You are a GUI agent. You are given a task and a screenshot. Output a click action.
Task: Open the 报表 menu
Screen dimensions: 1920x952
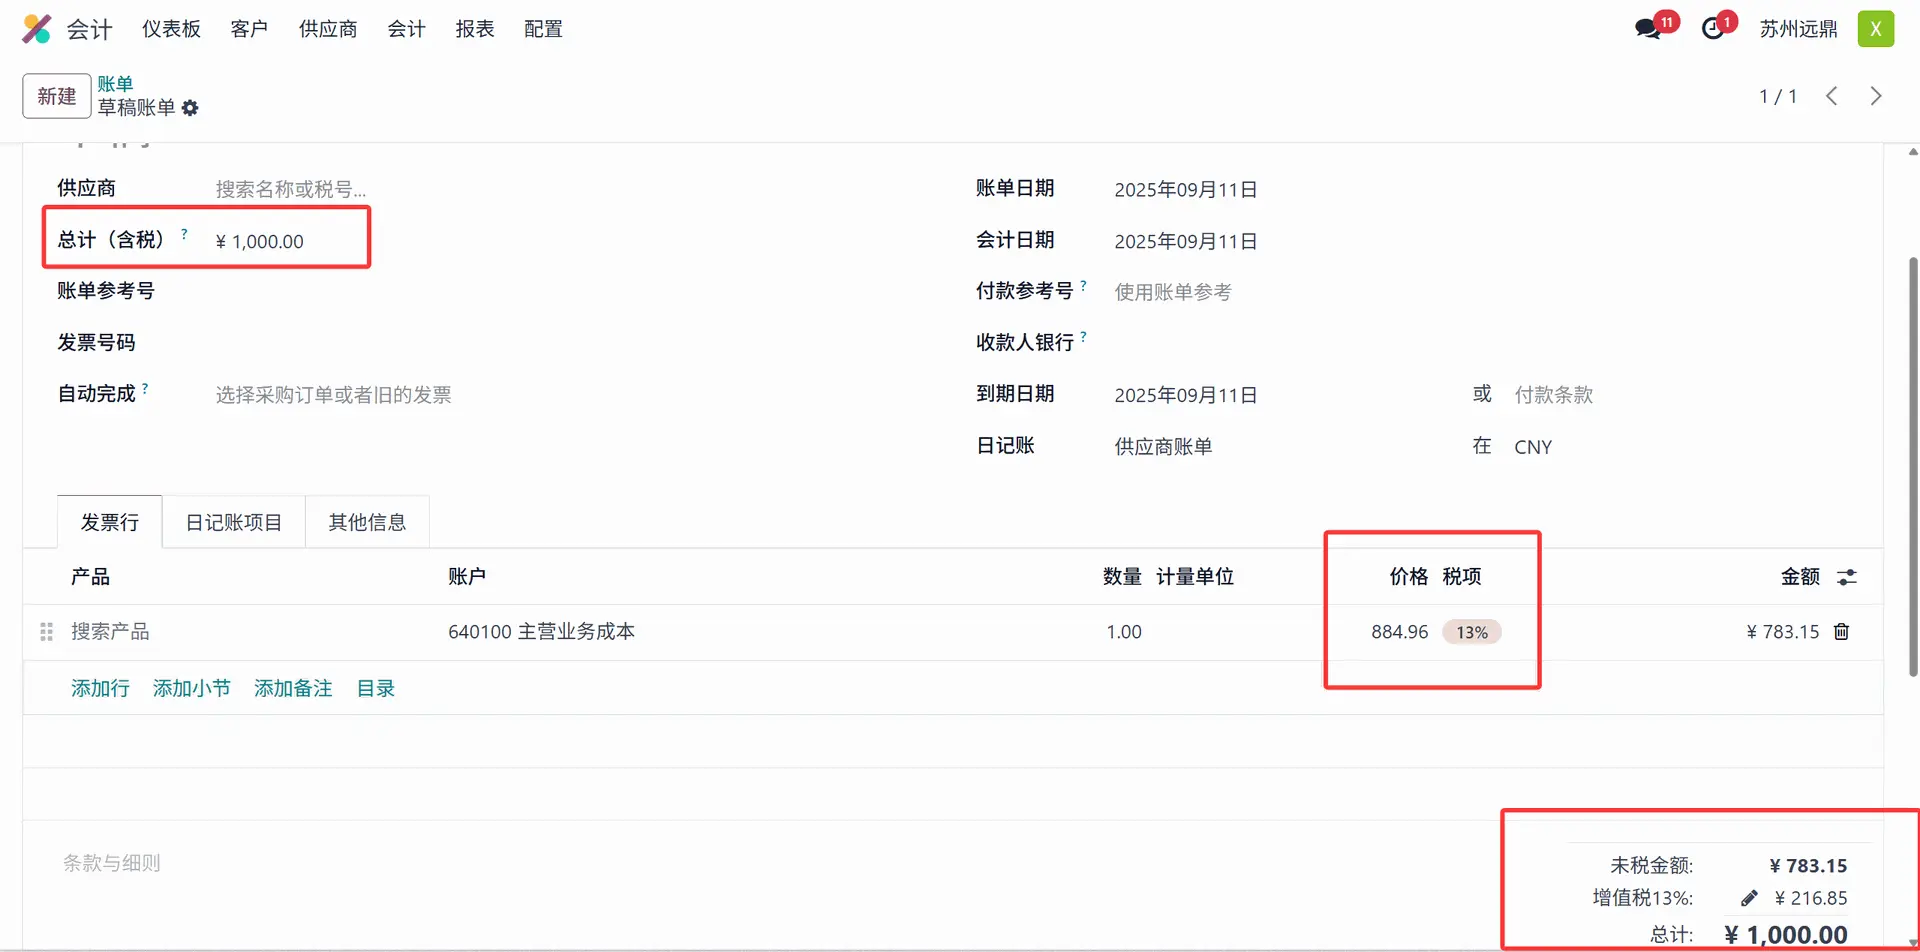[475, 29]
